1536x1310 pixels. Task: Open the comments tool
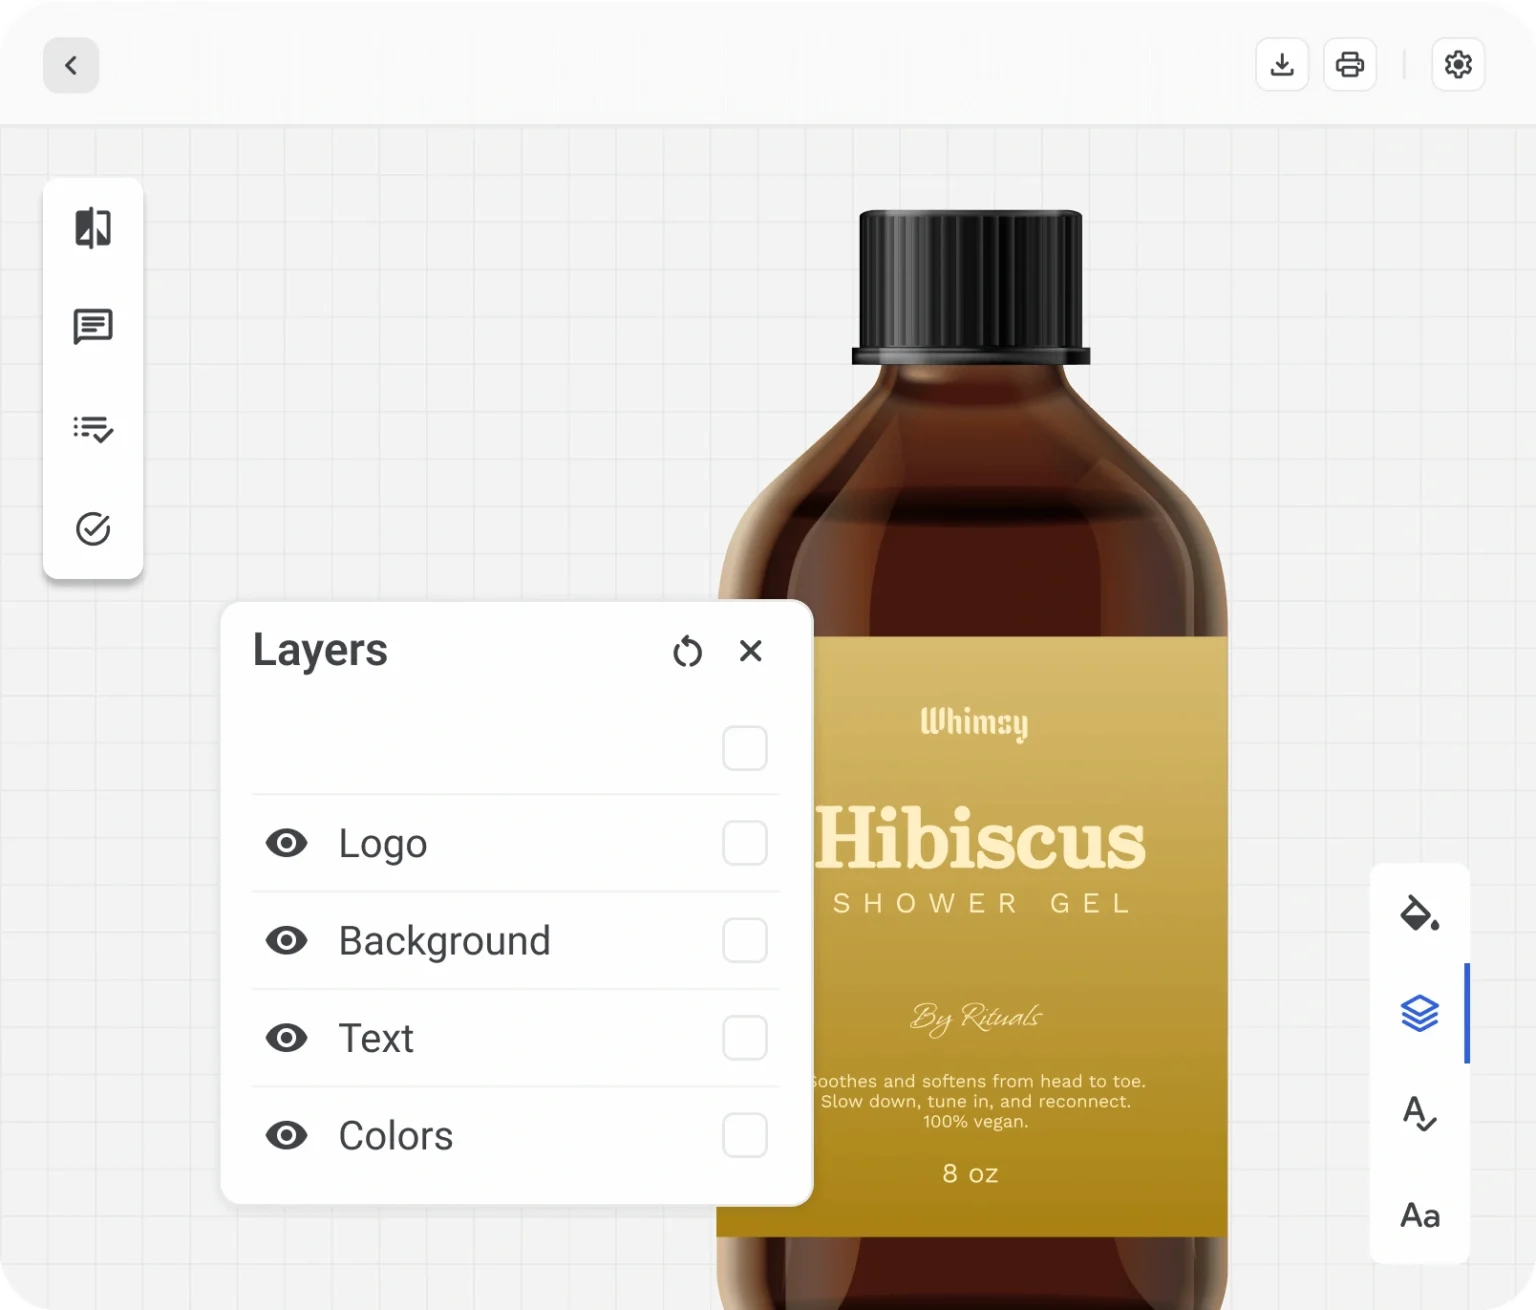tap(93, 327)
